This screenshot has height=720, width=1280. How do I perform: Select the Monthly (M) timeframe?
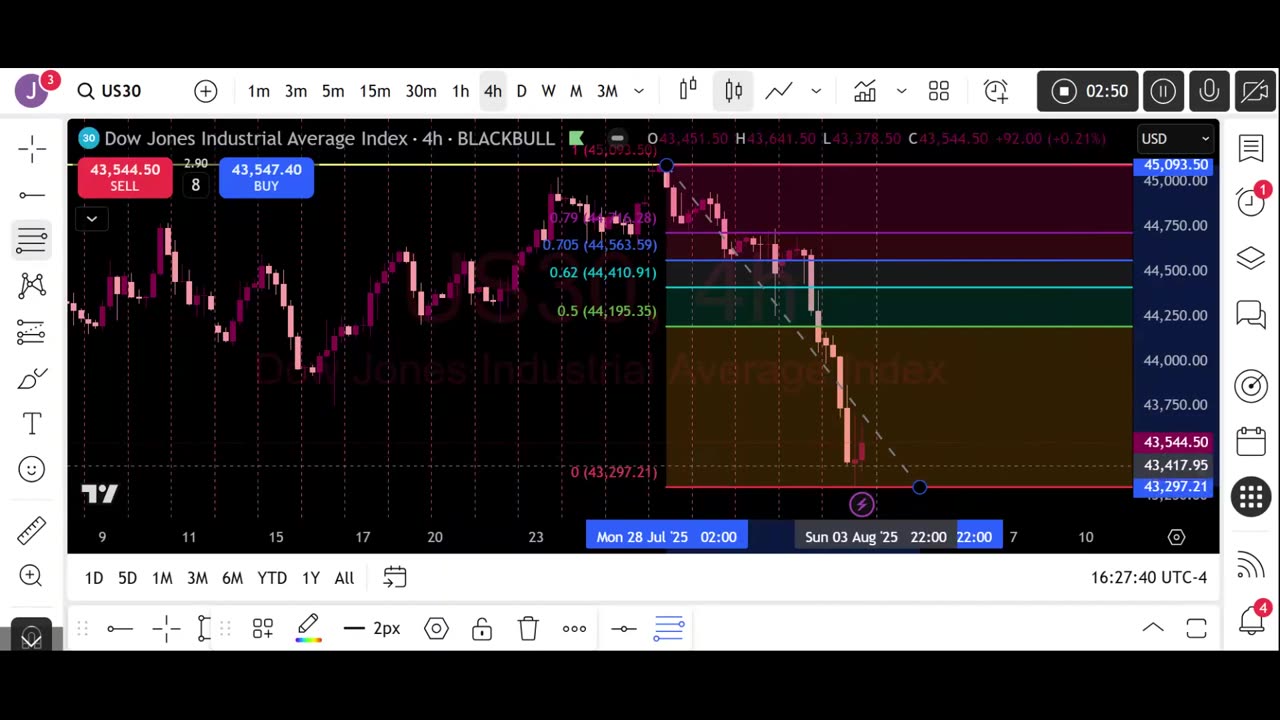coord(576,91)
